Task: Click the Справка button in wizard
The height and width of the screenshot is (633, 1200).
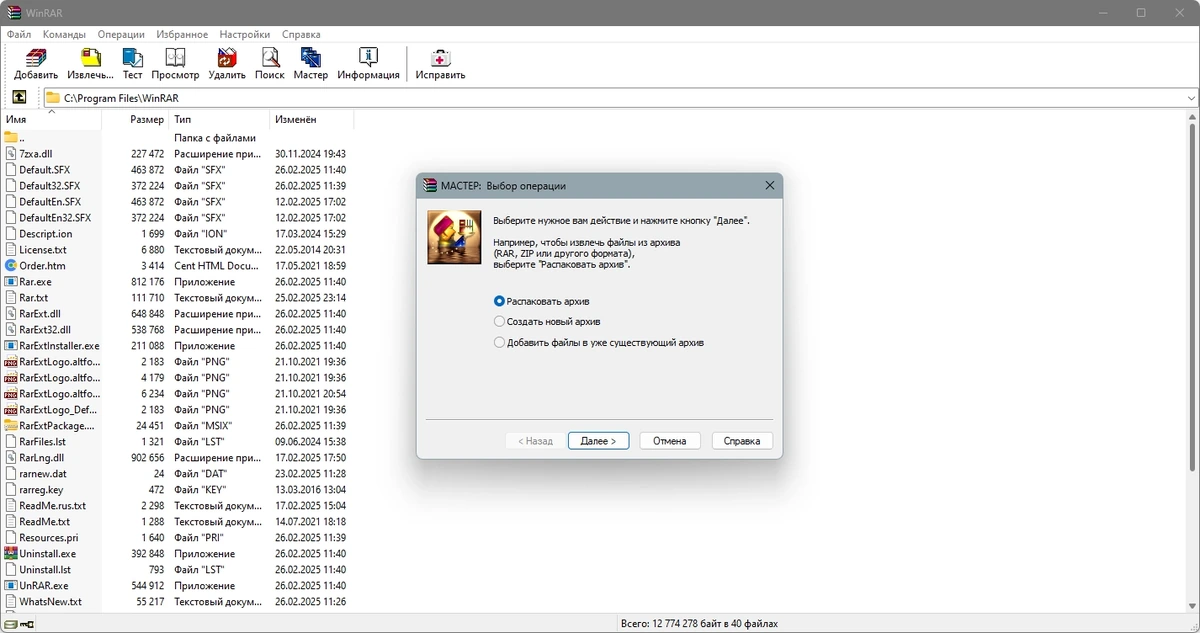Action: [742, 441]
